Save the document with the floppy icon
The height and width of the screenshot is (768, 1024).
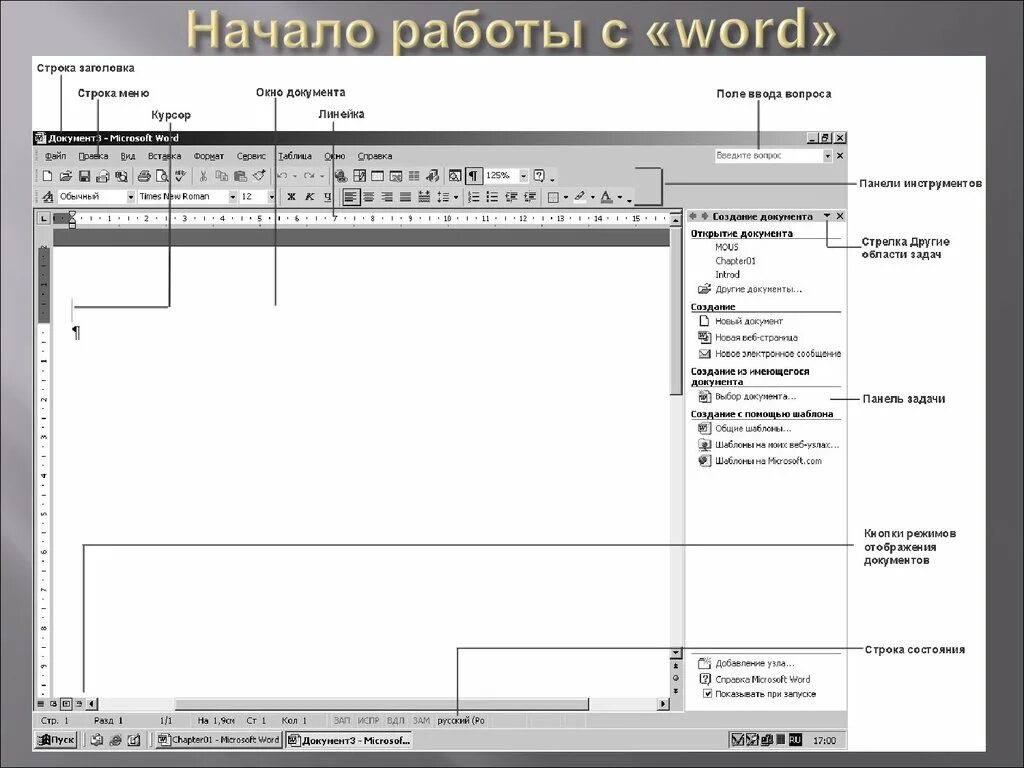click(84, 176)
